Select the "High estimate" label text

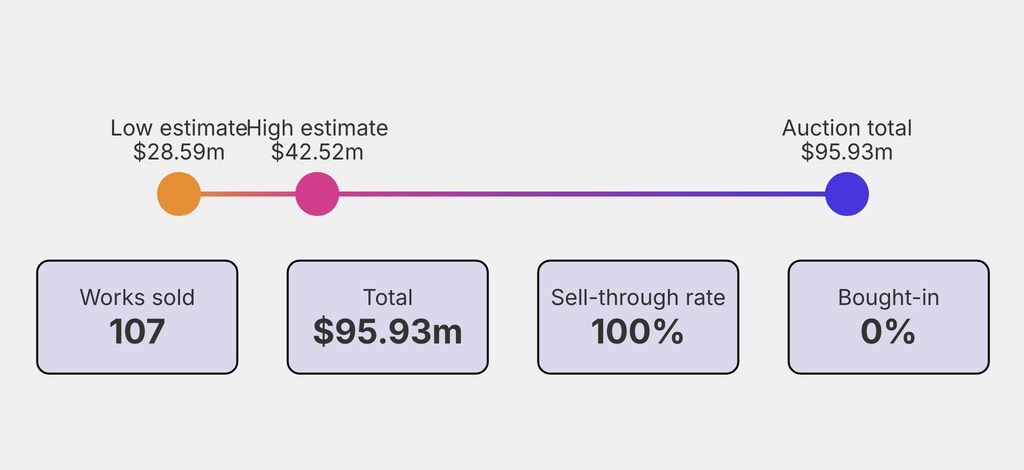[x=318, y=128]
